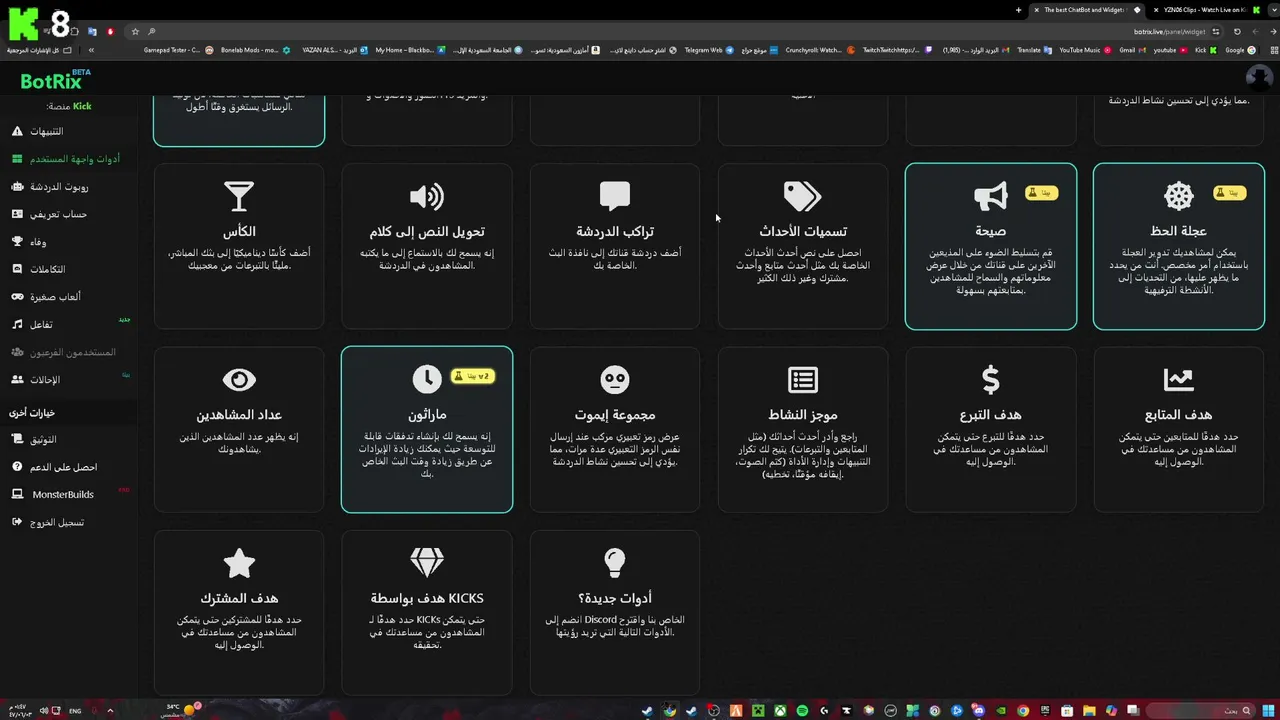Click the loyalty trophy icon in sidebar
This screenshot has height=720, width=1280.
[17, 242]
